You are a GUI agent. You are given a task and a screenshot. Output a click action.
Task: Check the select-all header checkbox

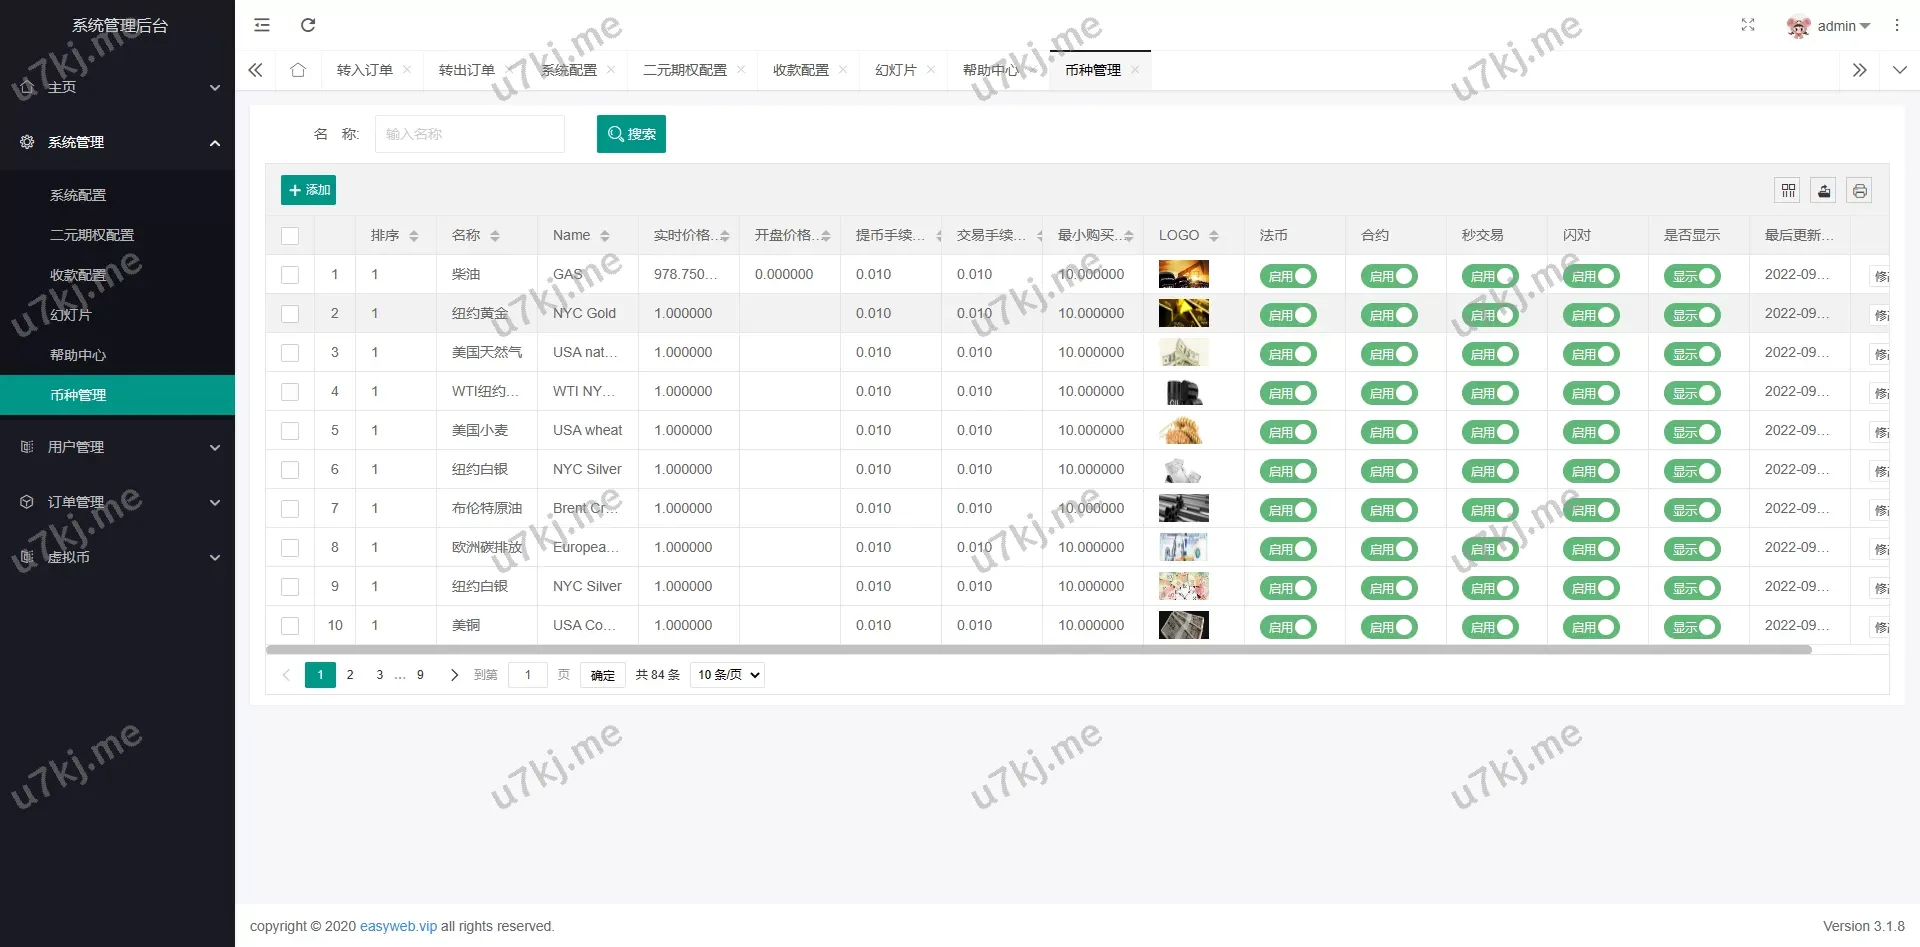tap(290, 236)
